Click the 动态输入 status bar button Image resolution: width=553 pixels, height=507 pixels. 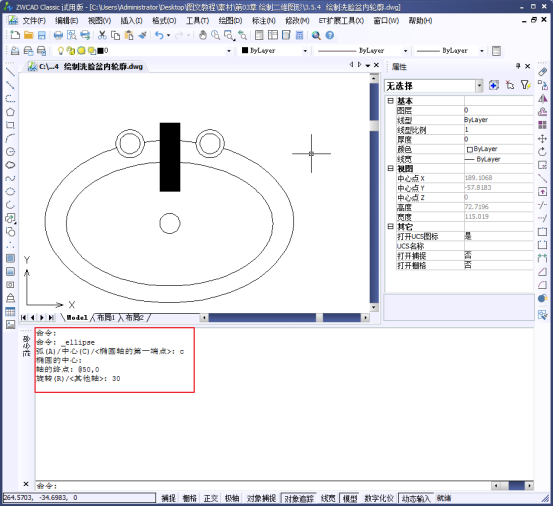click(416, 498)
